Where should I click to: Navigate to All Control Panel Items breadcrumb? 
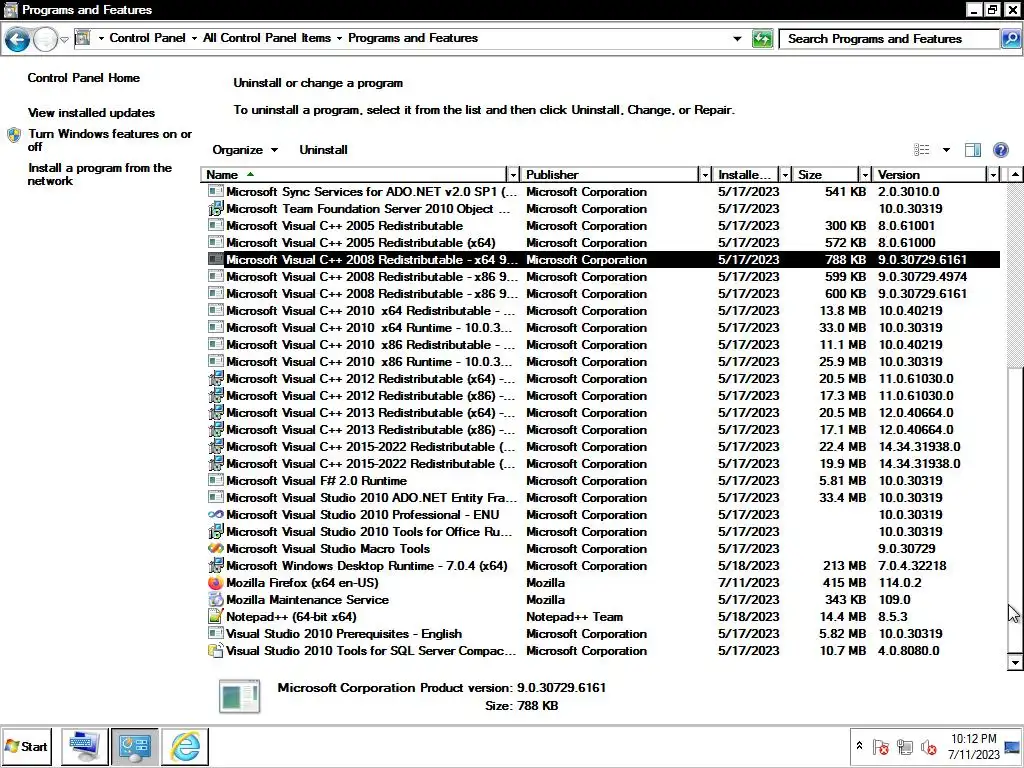[x=266, y=38]
